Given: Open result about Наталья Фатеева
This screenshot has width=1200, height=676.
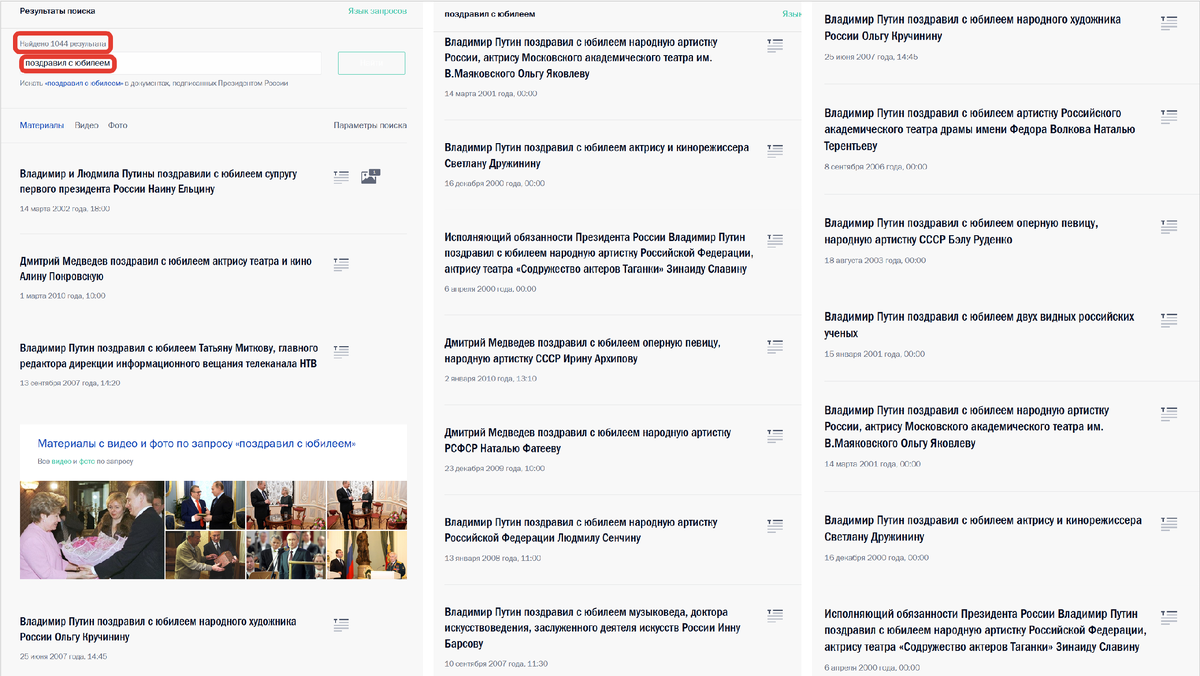Looking at the screenshot, I should tap(587, 441).
